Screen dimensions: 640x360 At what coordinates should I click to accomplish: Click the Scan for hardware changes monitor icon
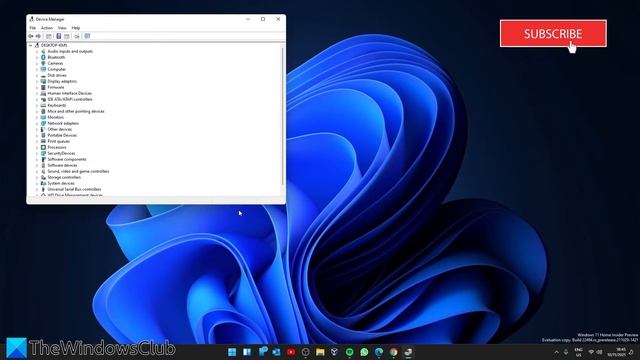tap(87, 36)
